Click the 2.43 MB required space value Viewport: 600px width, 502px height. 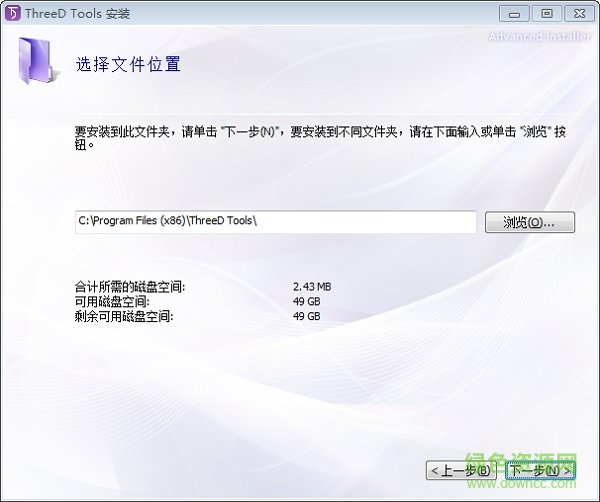pos(312,287)
